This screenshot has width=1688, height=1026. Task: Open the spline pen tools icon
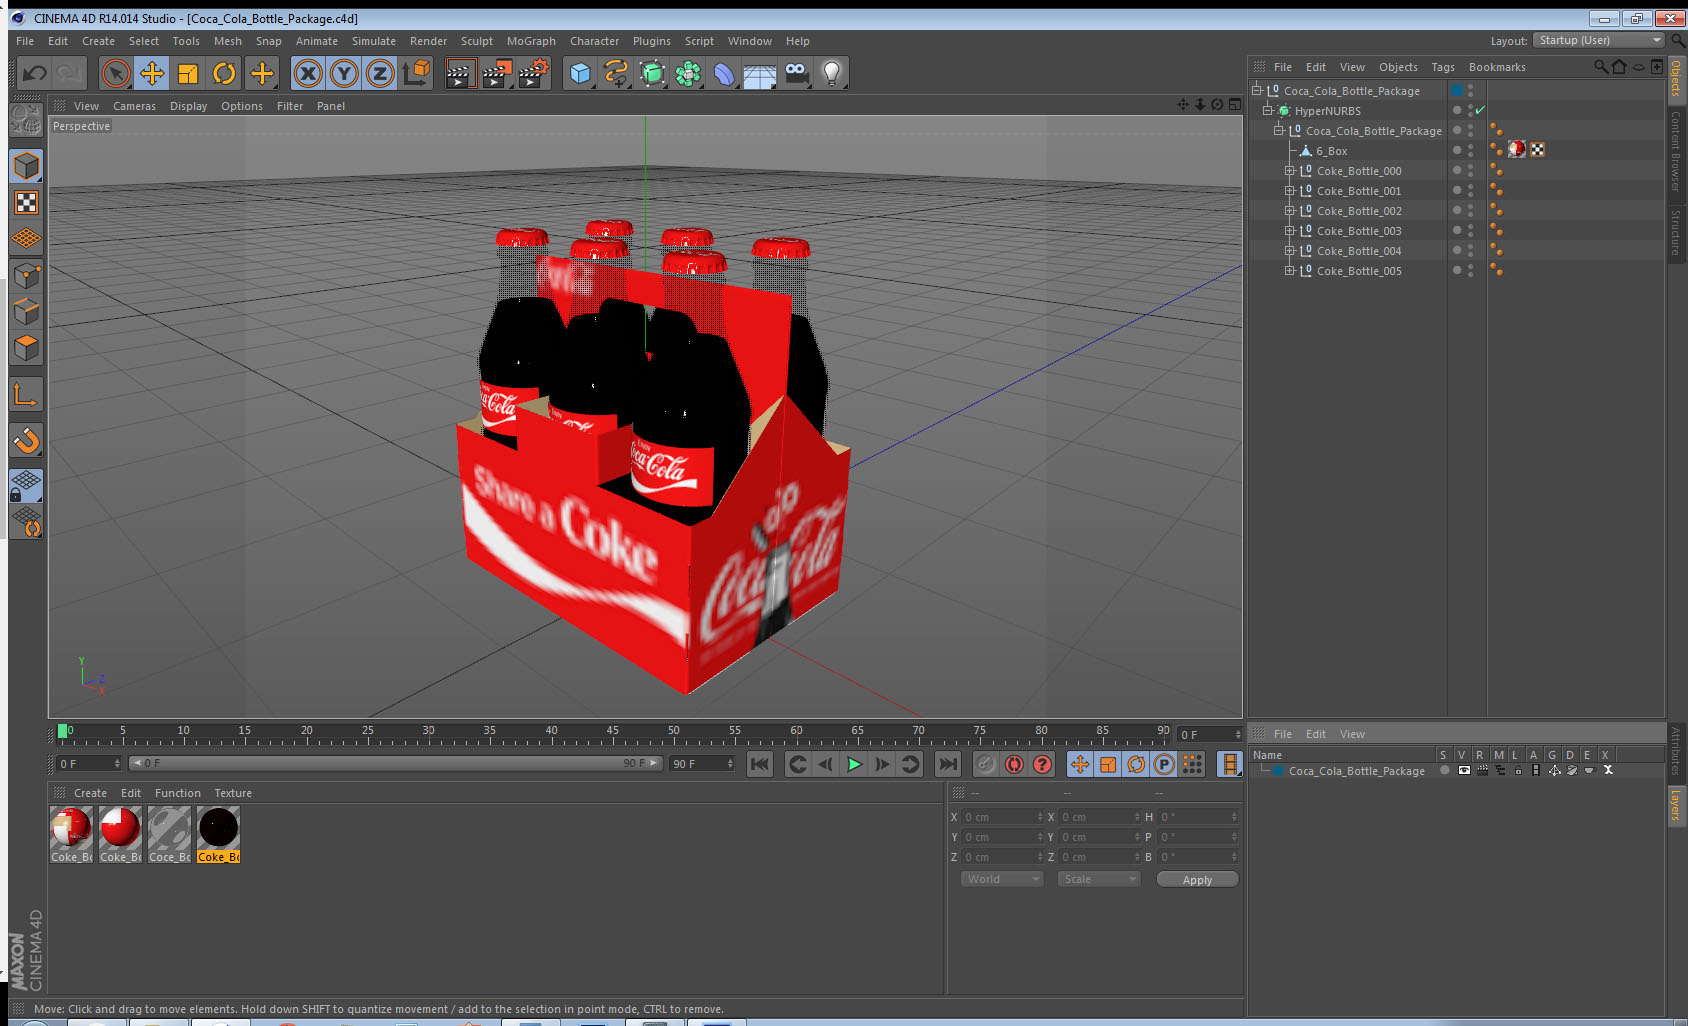pyautogui.click(x=616, y=73)
